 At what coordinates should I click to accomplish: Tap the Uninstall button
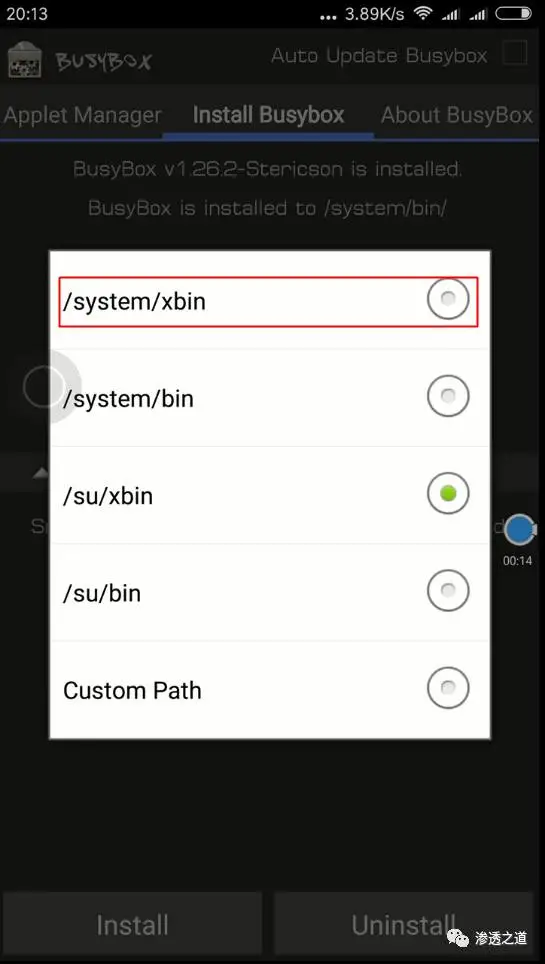(403, 925)
